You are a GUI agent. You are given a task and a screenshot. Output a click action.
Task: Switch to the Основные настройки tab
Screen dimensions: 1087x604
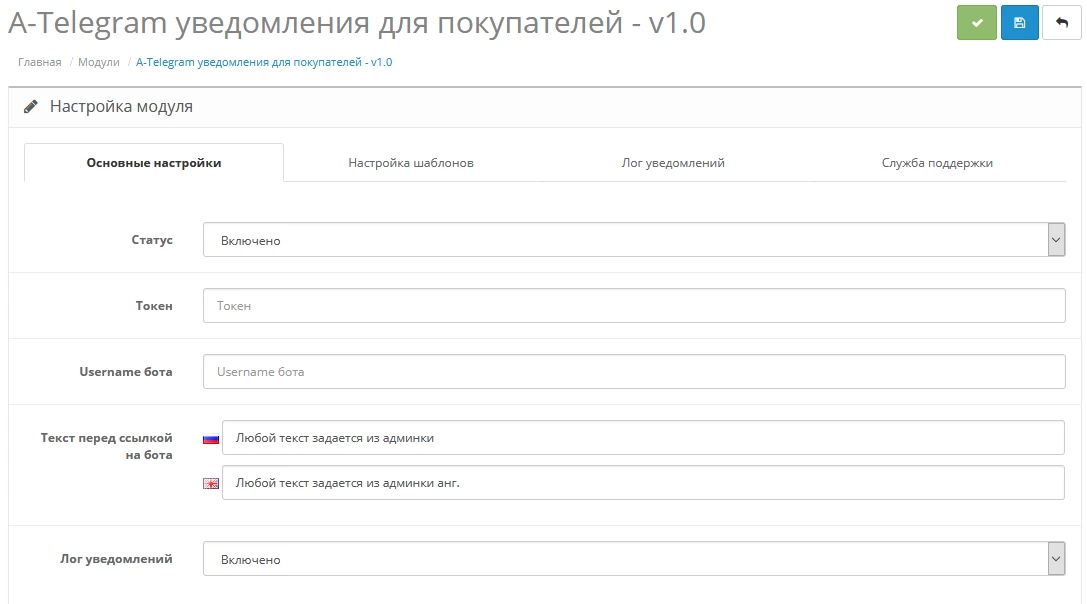pyautogui.click(x=154, y=163)
